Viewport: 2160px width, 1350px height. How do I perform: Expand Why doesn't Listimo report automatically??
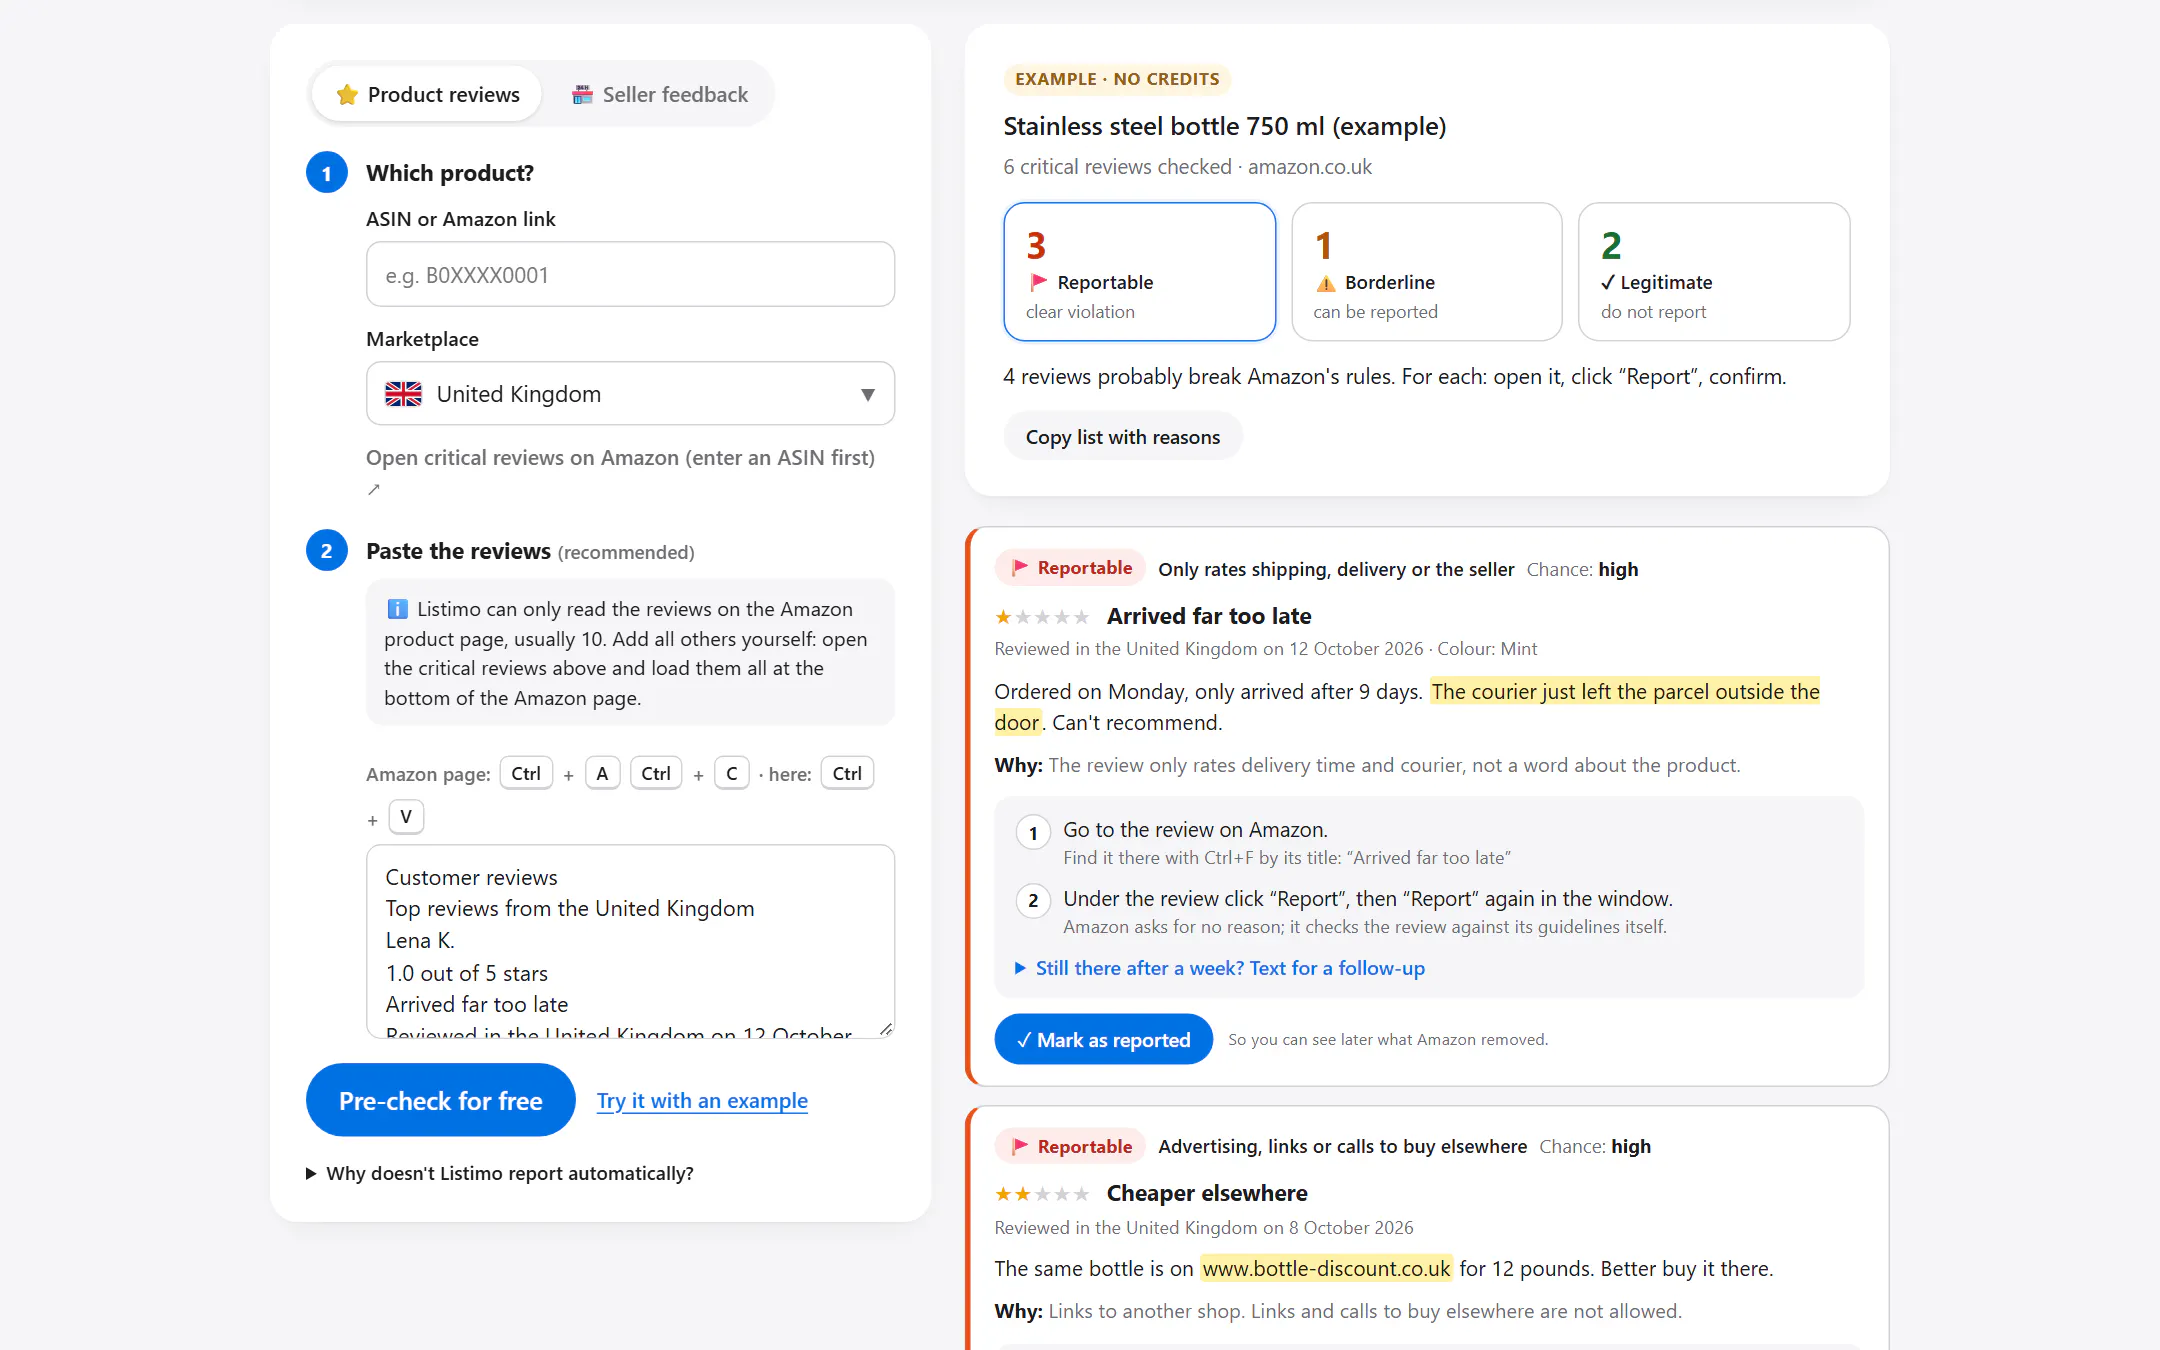pos(500,1173)
